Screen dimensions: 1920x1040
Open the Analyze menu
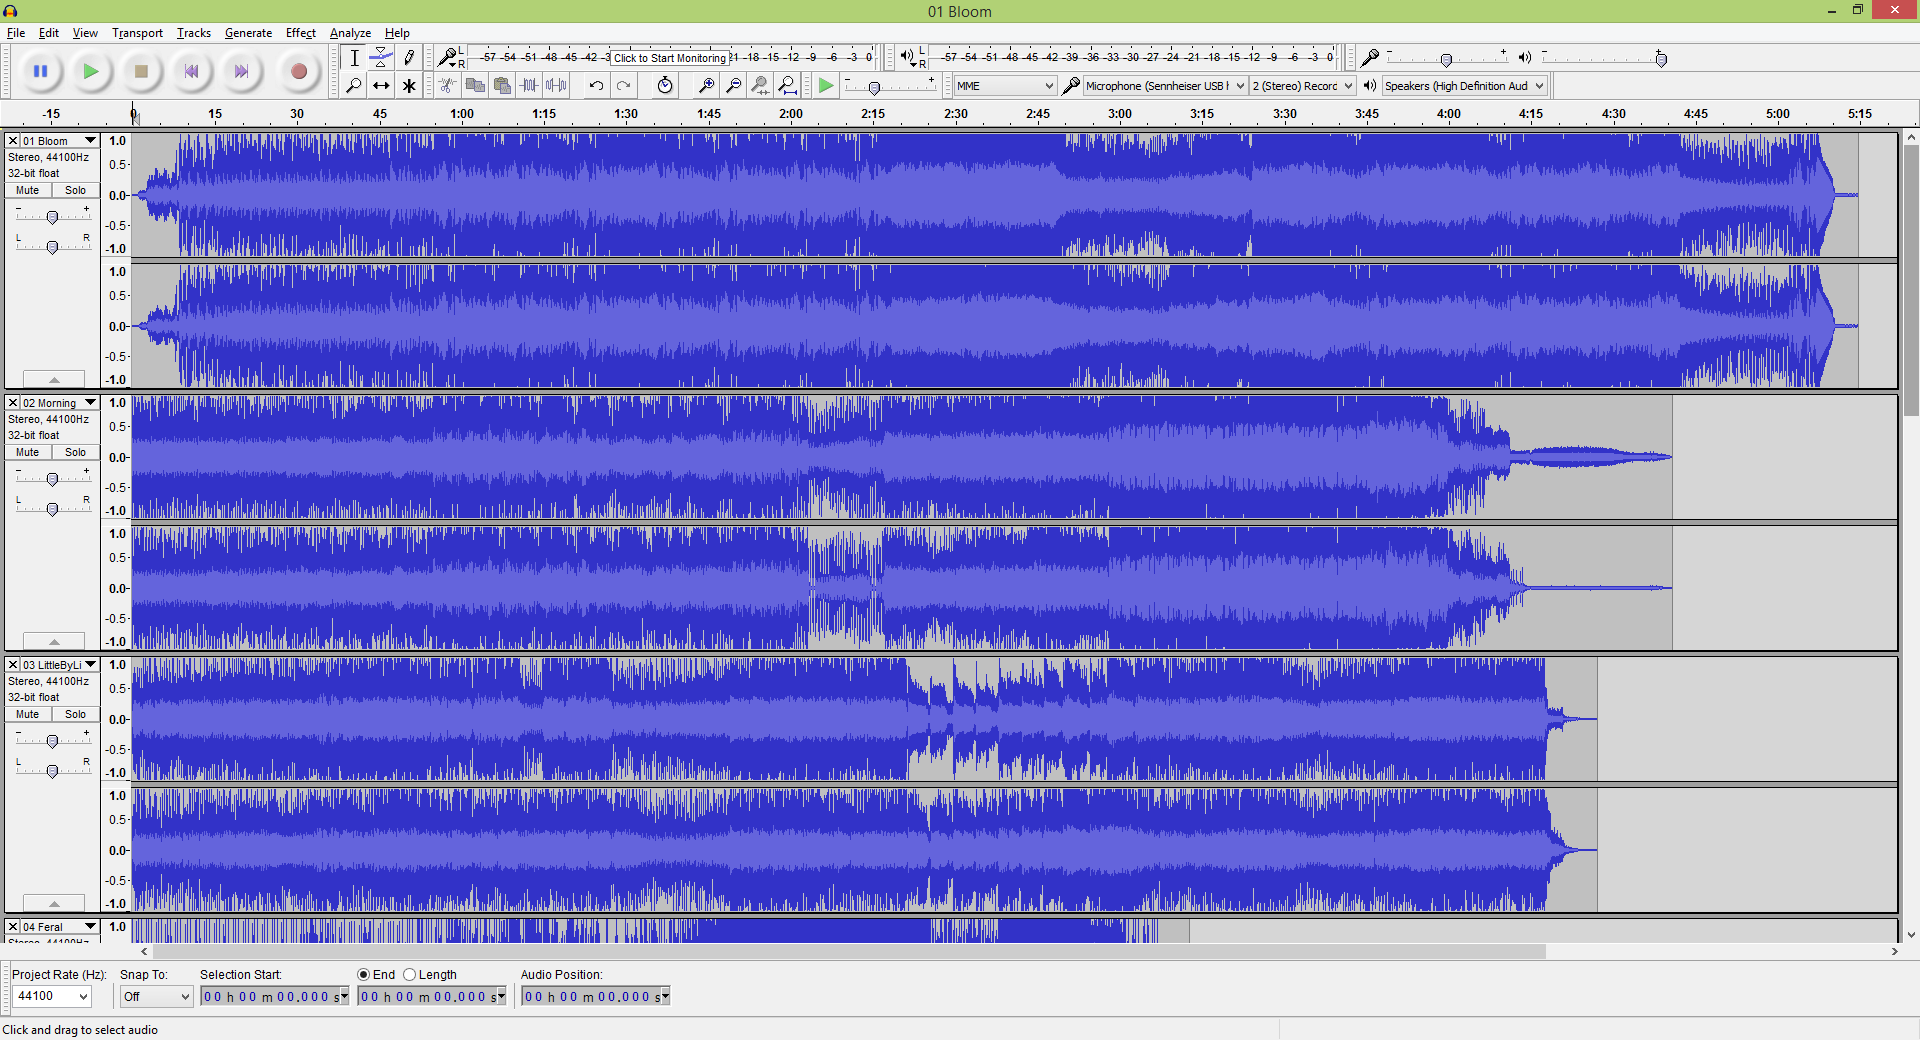point(350,33)
